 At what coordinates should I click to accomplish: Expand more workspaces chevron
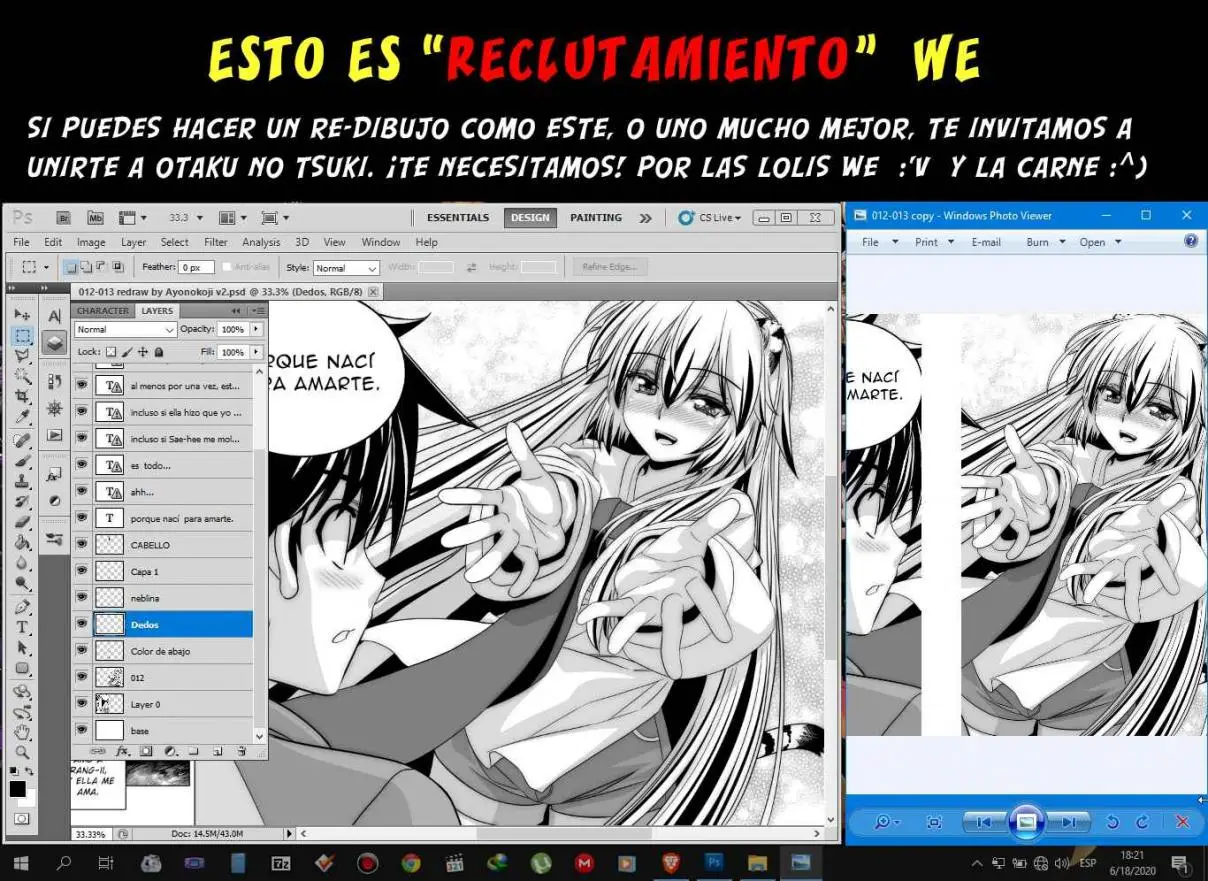[645, 217]
